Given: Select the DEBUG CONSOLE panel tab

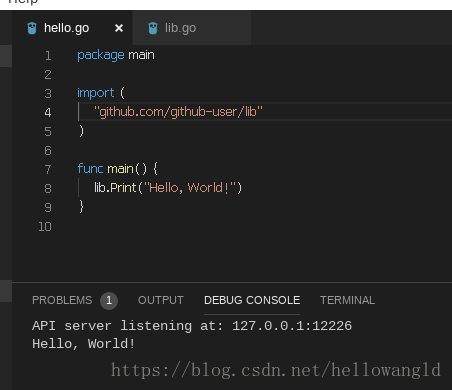Looking at the screenshot, I should pyautogui.click(x=252, y=300).
